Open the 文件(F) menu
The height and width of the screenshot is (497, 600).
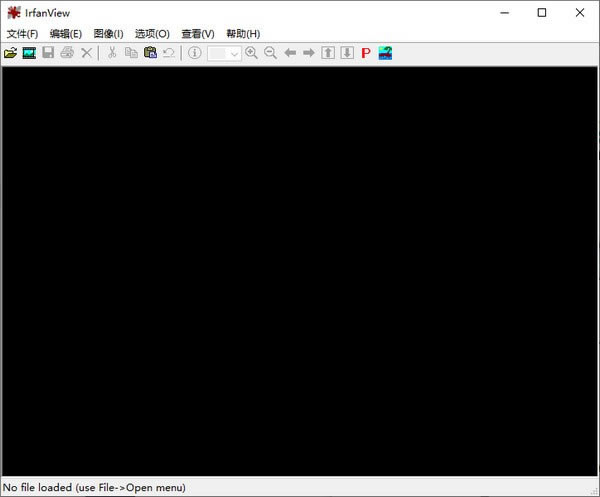22,34
